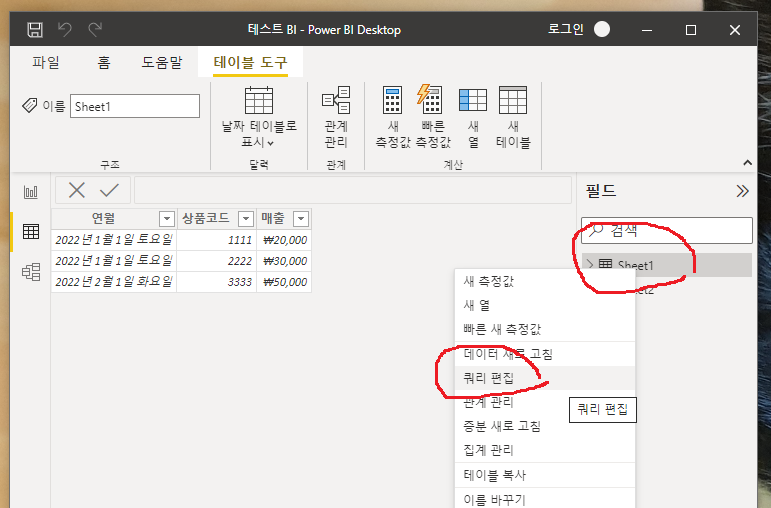Screen dimensions: 771x508
Task: Click the empty formula bar
Action: (353, 190)
